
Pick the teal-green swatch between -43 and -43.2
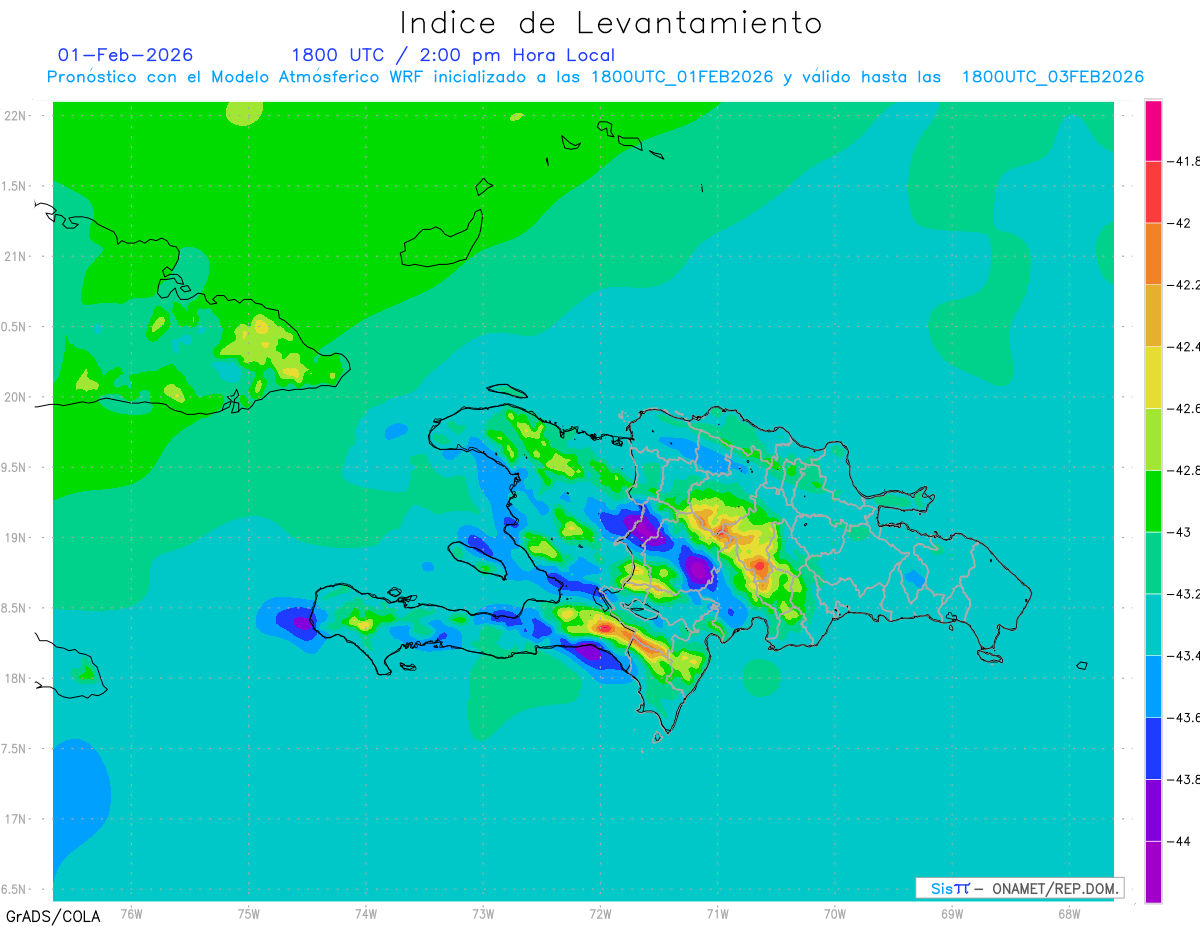(1153, 563)
